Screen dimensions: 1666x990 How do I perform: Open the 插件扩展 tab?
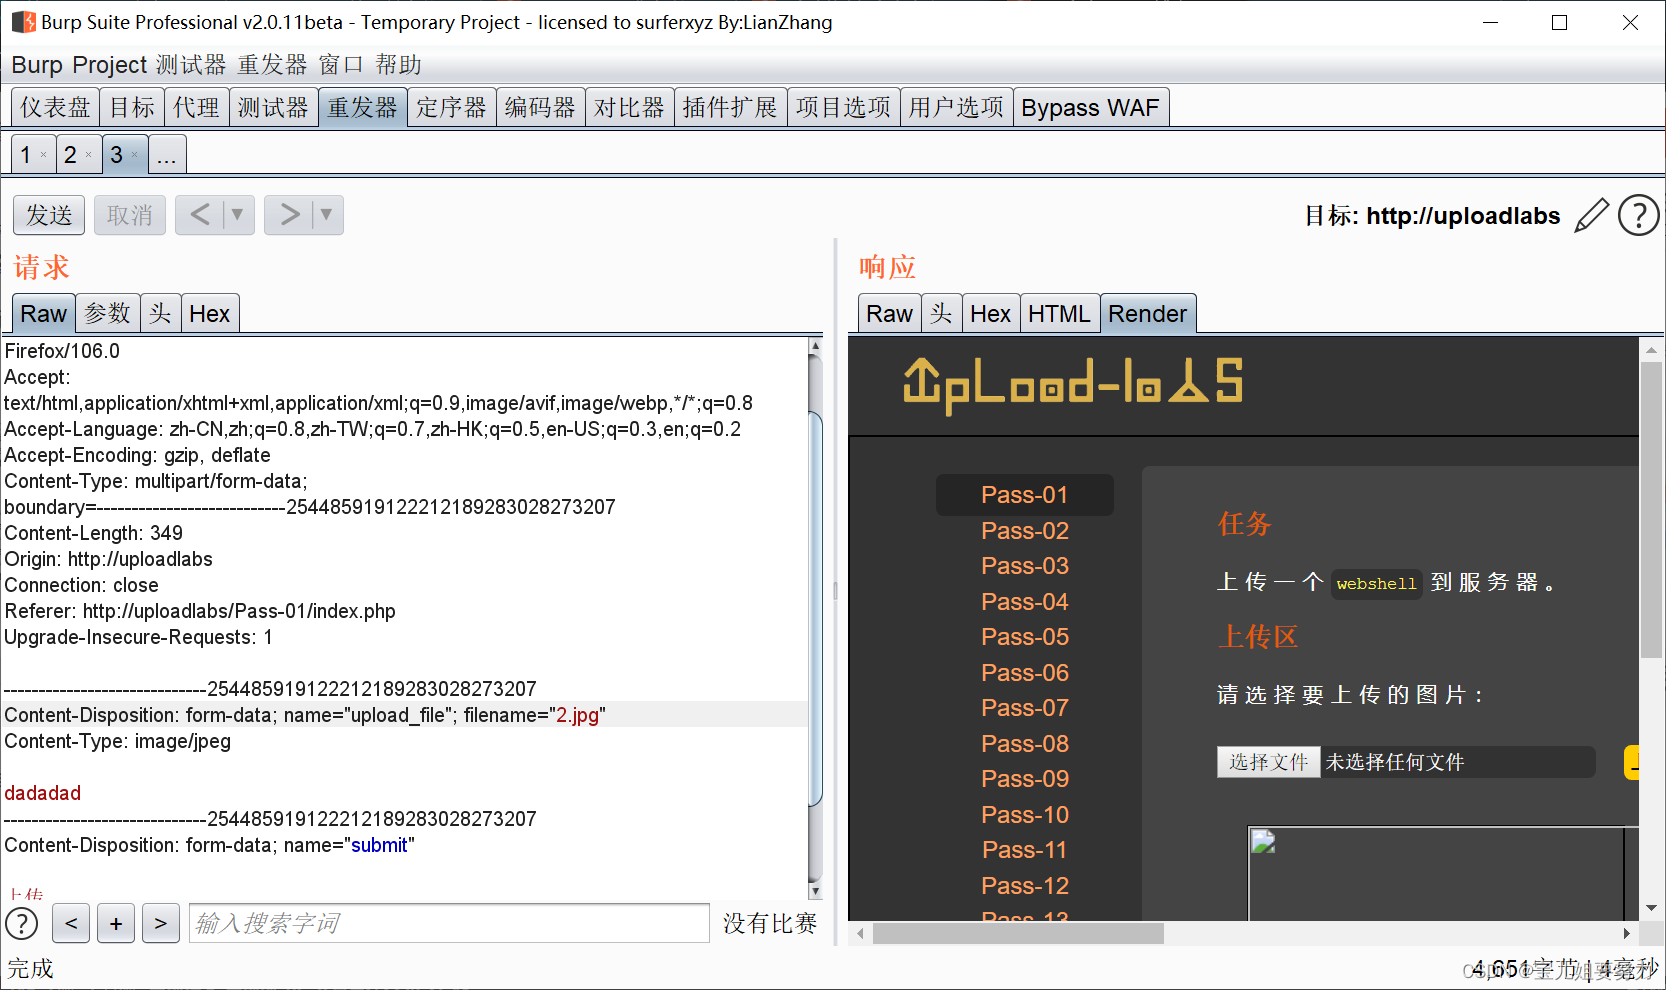(x=730, y=107)
